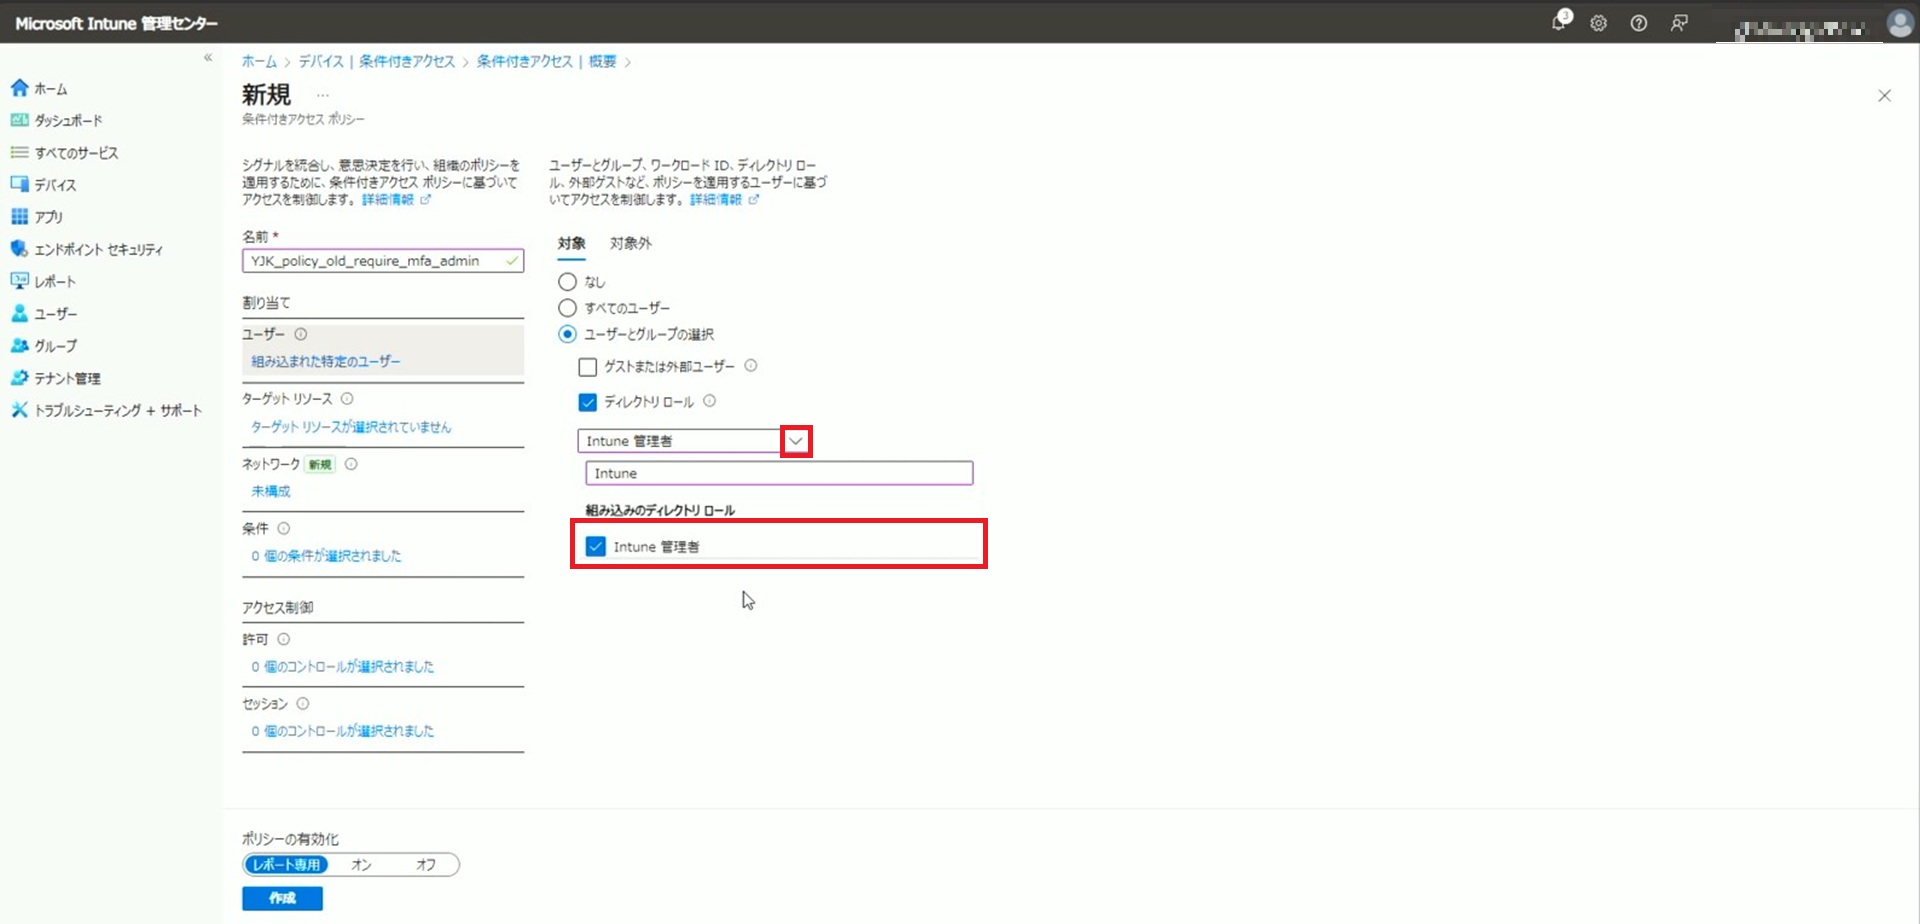Click the 名前 policy name field

383,261
